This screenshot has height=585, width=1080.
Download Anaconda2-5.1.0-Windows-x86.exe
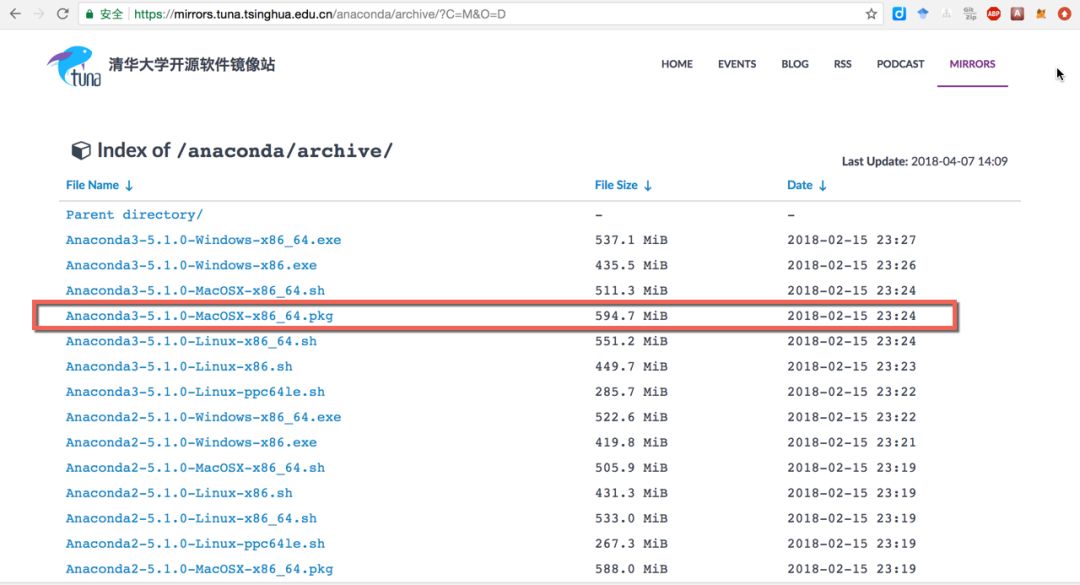point(191,442)
